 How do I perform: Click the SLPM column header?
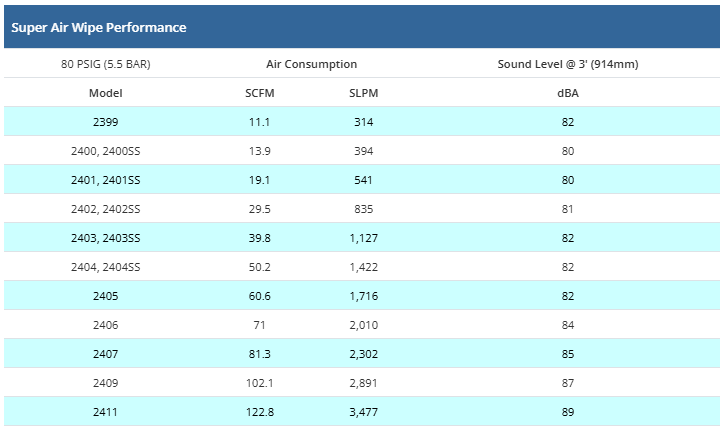click(x=364, y=93)
